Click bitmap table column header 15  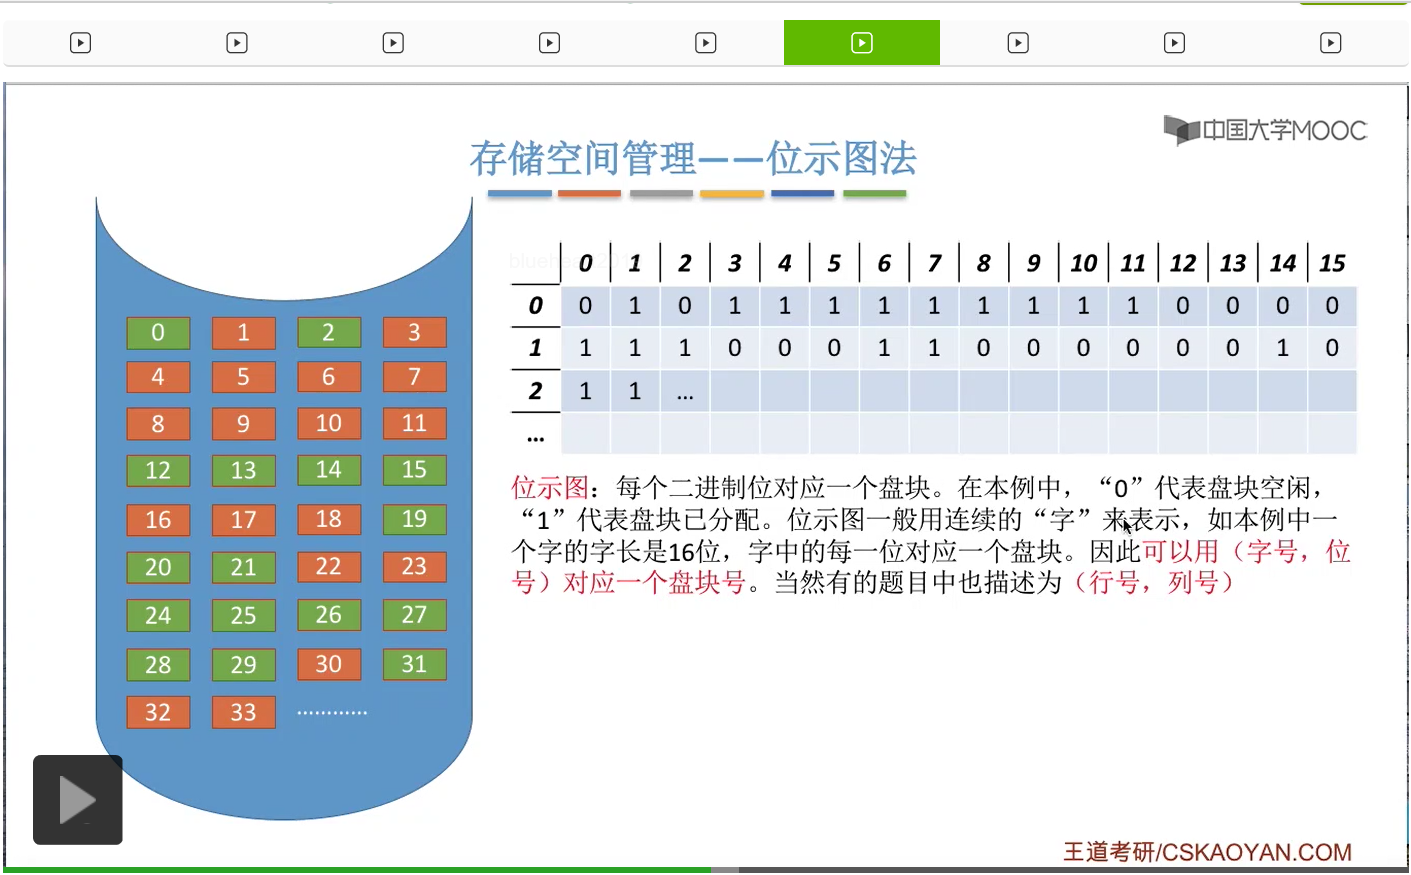click(1332, 263)
